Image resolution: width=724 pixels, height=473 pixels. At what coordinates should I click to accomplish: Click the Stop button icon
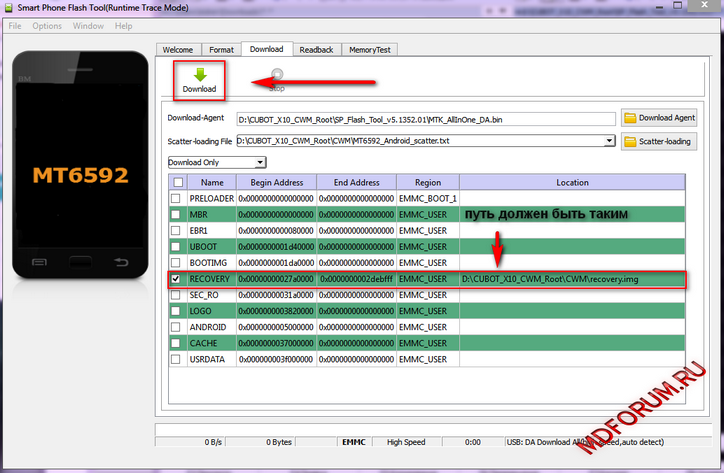tap(277, 74)
